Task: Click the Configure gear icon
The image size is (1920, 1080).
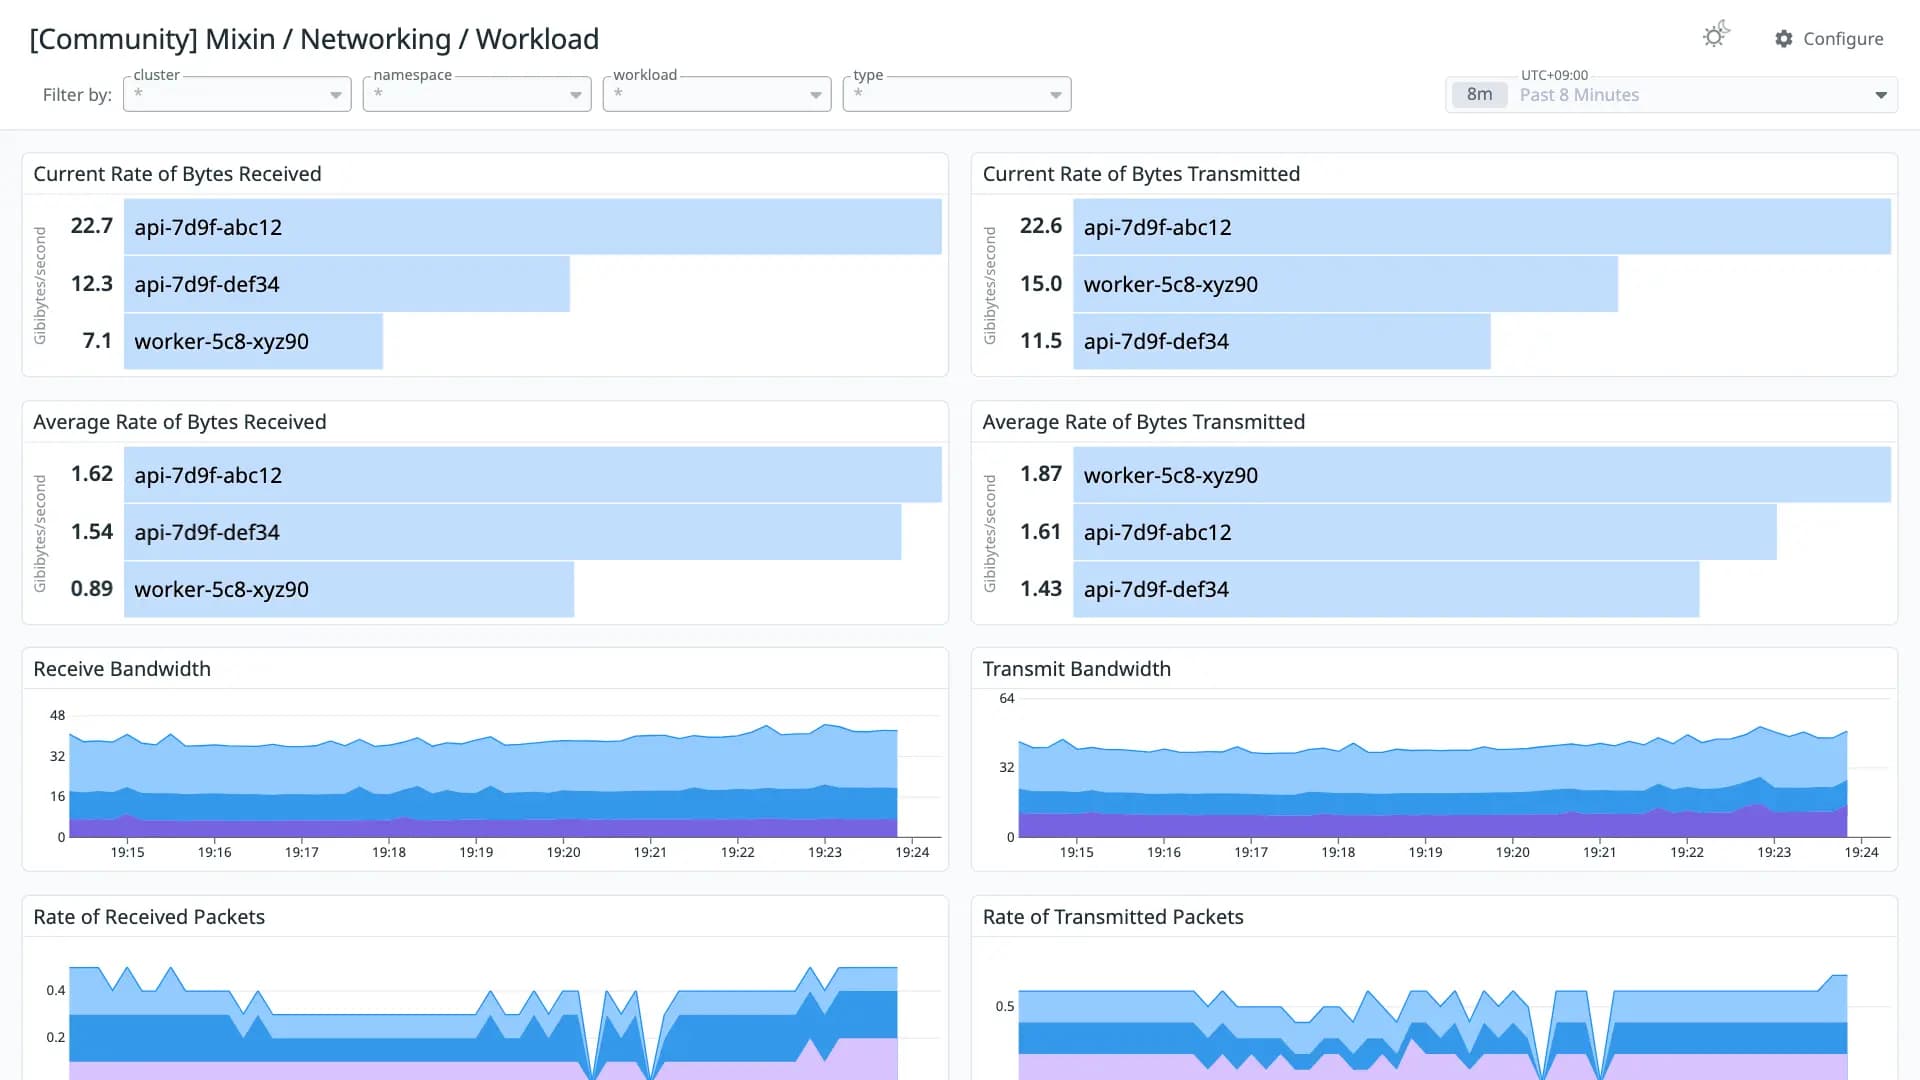Action: [1784, 39]
